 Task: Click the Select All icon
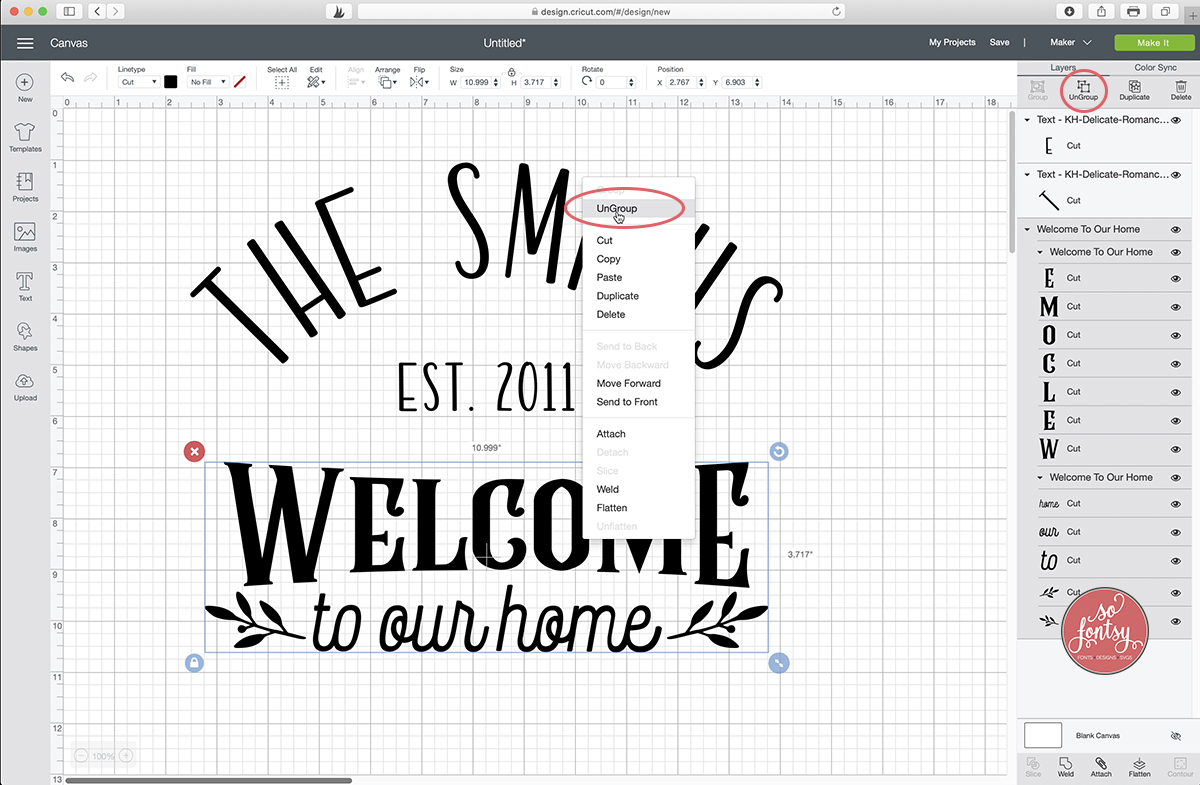point(282,82)
